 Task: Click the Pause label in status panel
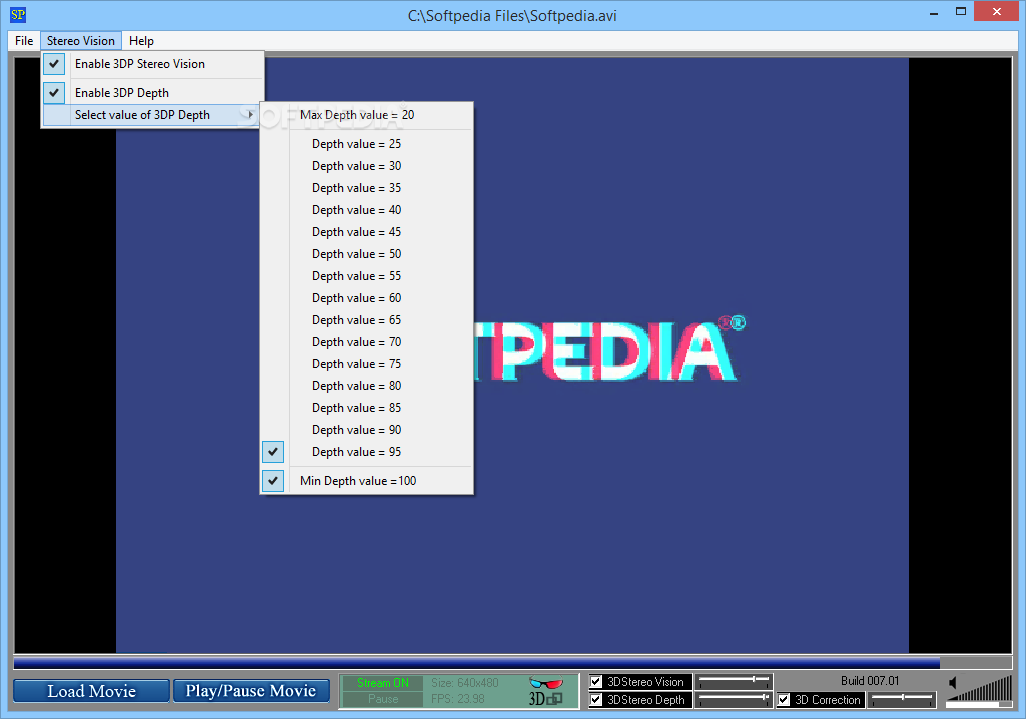[x=383, y=699]
